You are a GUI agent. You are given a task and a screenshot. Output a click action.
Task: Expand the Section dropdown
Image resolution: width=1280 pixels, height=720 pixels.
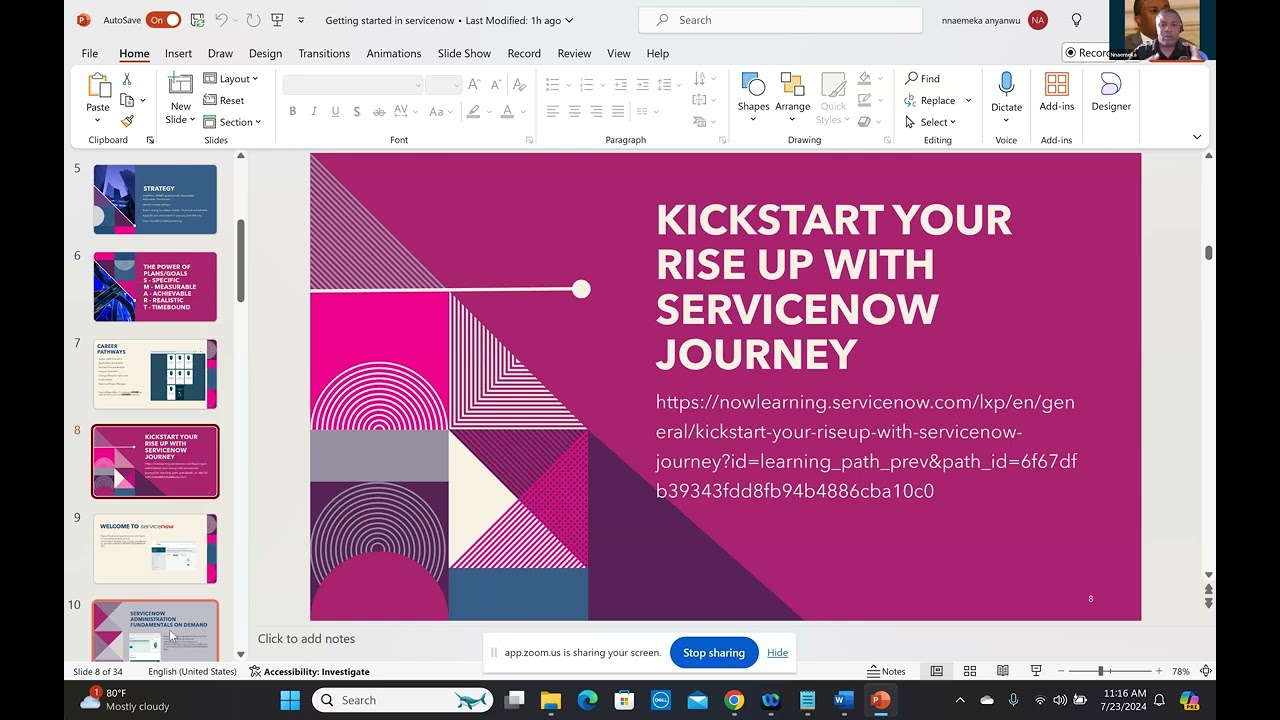click(232, 122)
